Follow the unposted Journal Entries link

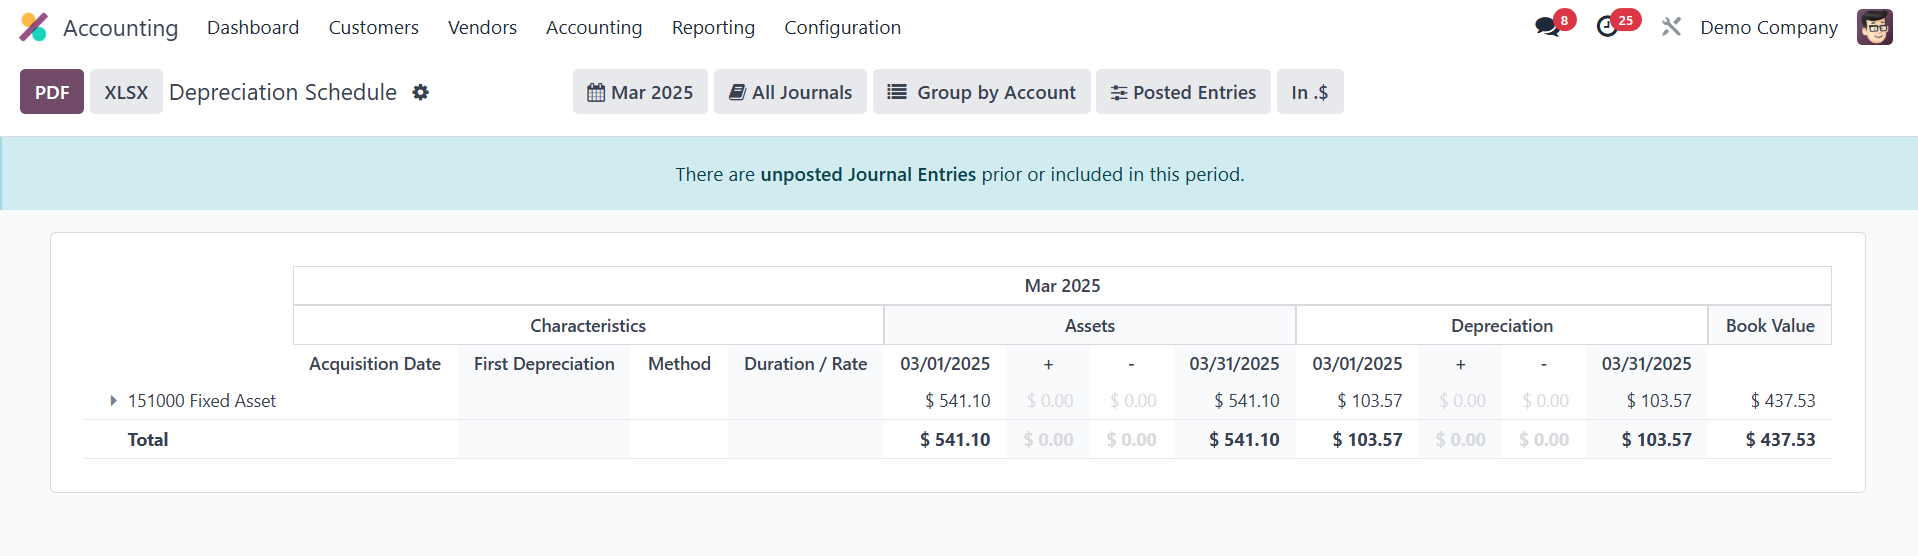pos(867,174)
